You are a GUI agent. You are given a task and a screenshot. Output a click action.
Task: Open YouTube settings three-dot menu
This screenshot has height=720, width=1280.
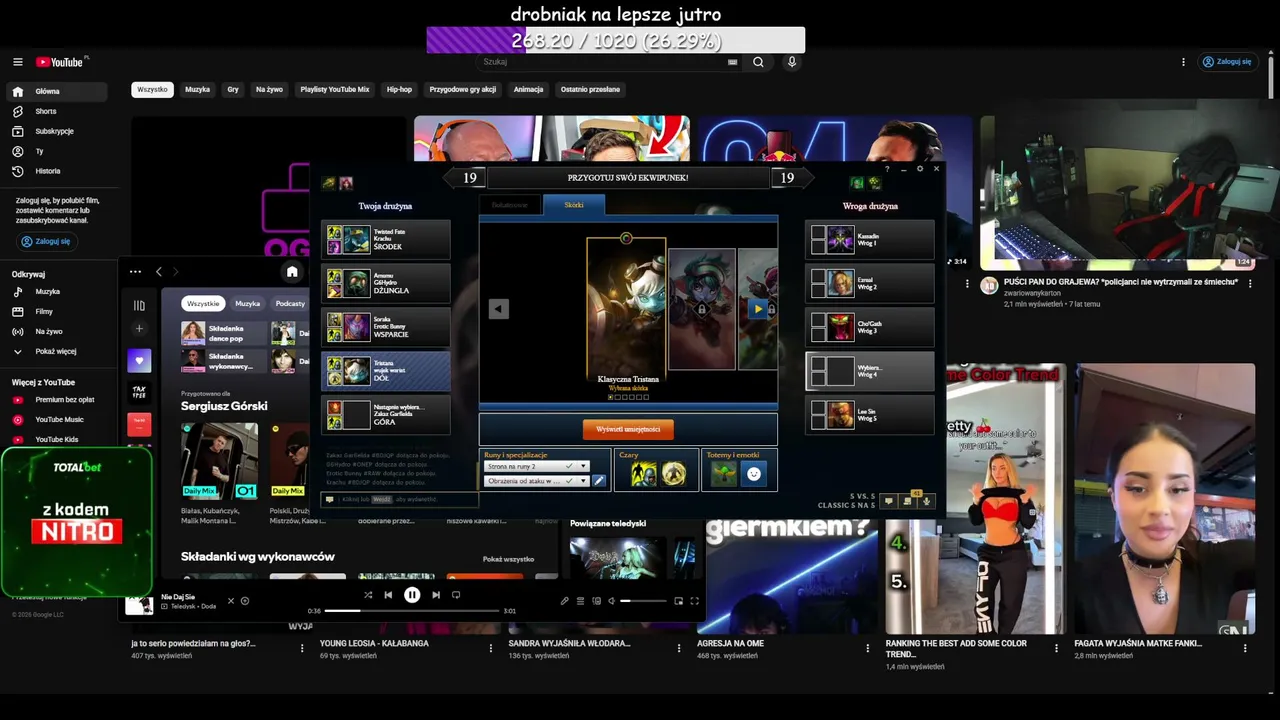click(1183, 62)
